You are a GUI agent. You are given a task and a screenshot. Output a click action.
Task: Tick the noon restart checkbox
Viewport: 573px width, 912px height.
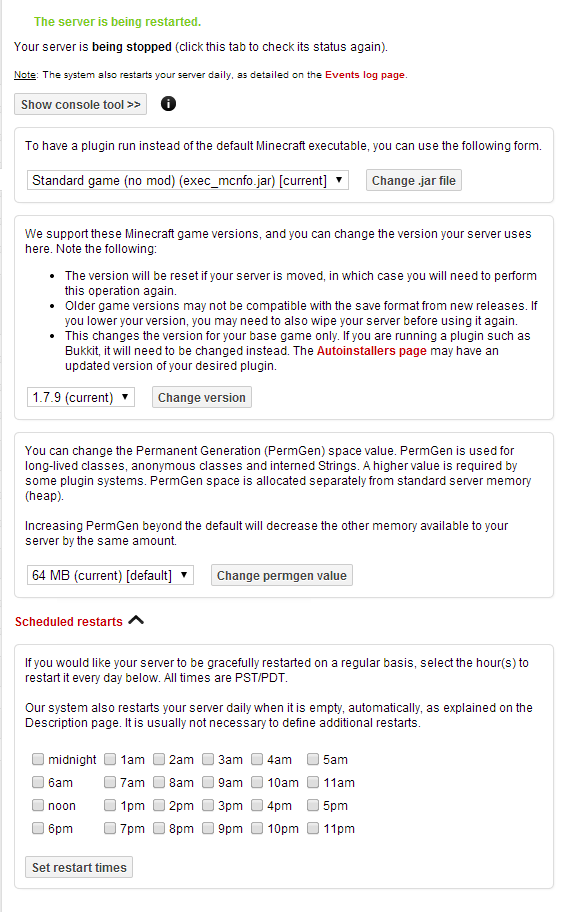pyautogui.click(x=38, y=805)
